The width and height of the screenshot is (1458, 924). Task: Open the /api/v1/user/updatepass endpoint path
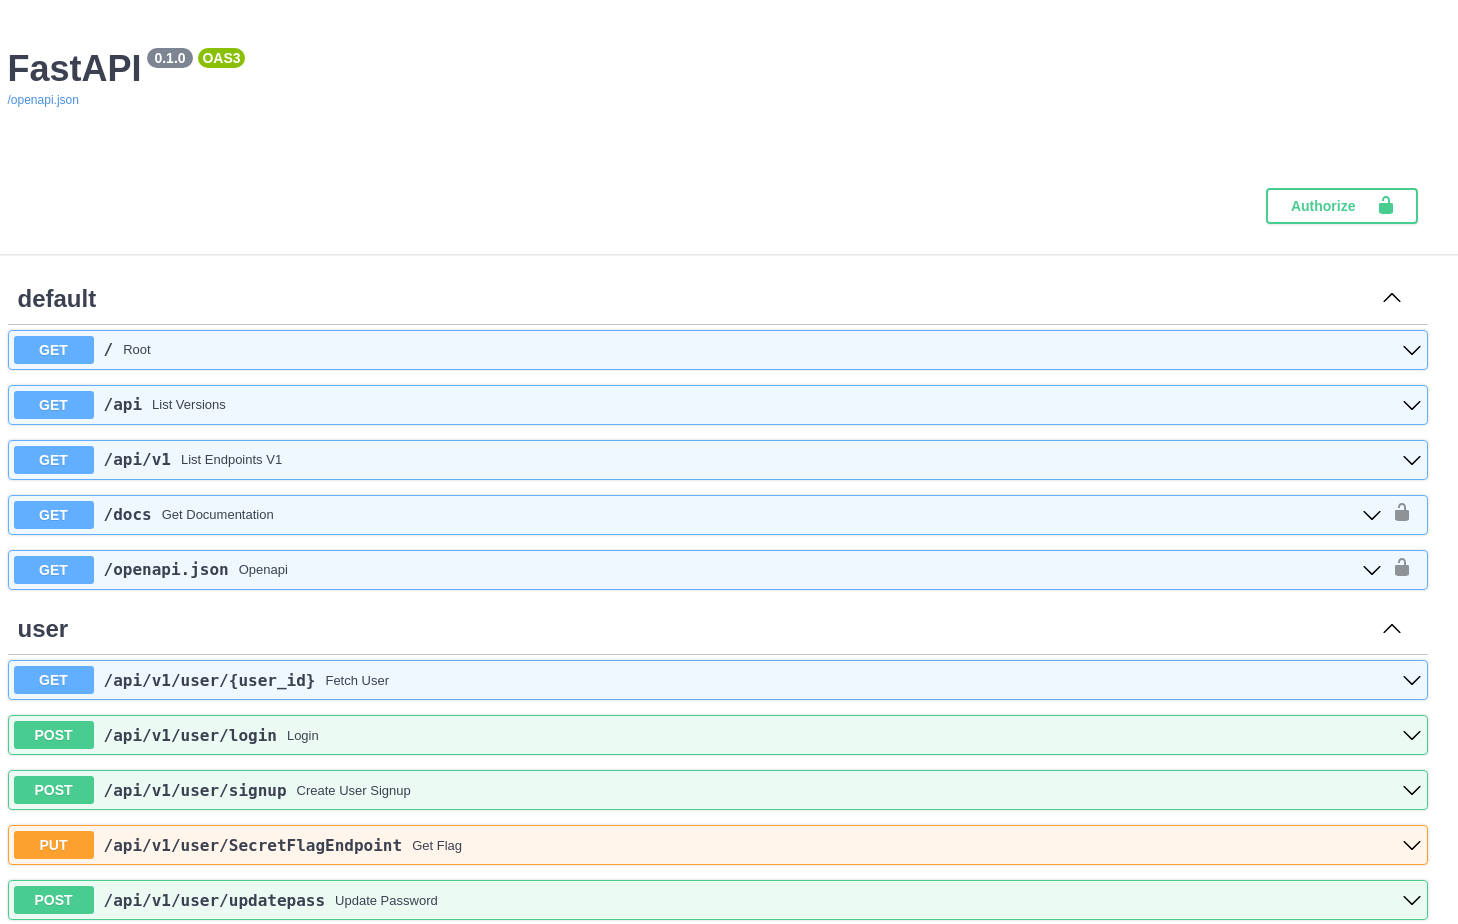click(214, 900)
